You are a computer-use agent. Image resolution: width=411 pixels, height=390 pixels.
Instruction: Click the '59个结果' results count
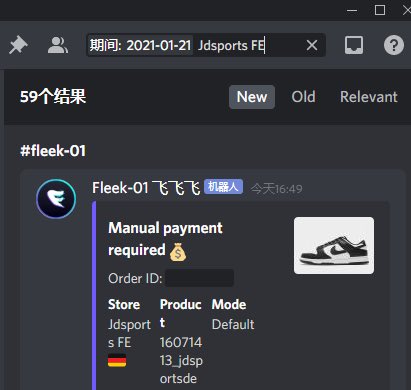(53, 97)
